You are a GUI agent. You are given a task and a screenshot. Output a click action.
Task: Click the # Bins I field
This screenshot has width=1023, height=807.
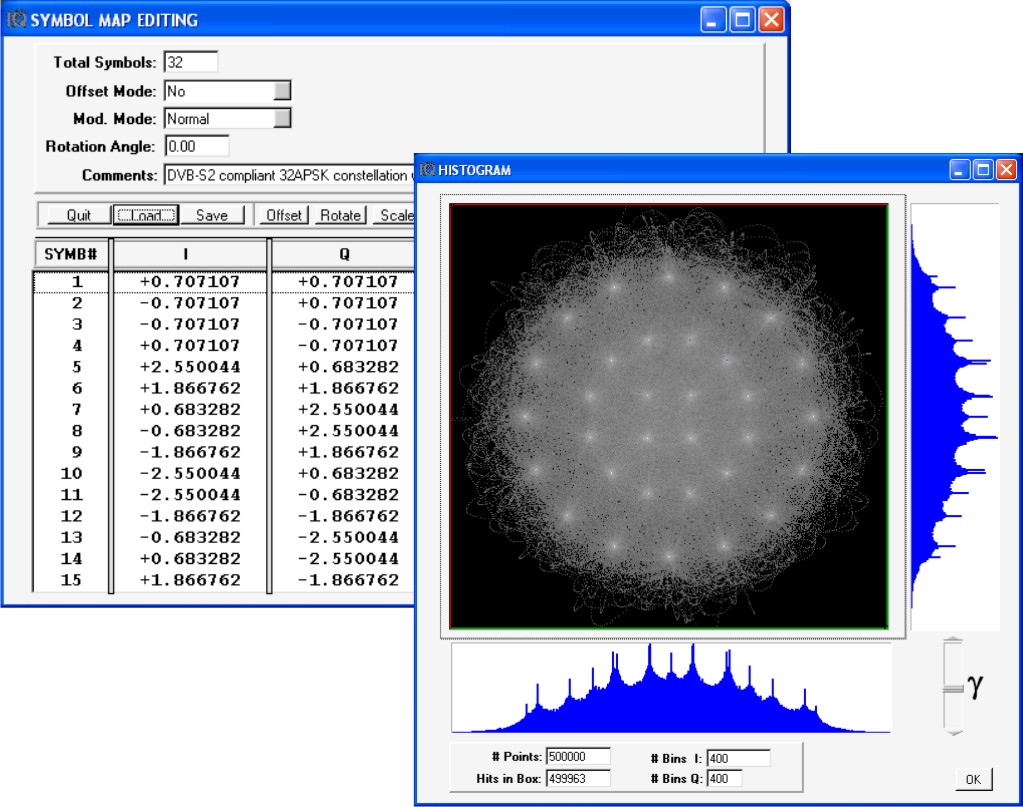tap(738, 758)
